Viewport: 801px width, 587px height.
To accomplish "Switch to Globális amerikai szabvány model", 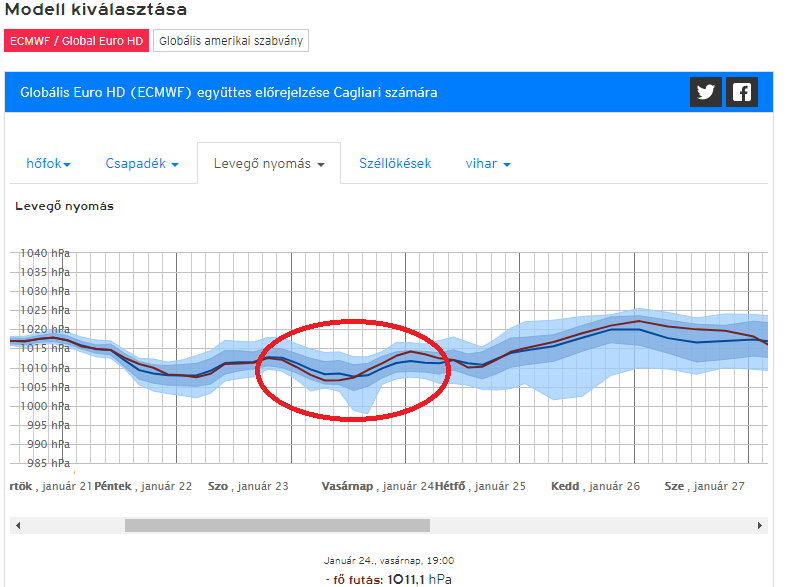I will pos(231,41).
